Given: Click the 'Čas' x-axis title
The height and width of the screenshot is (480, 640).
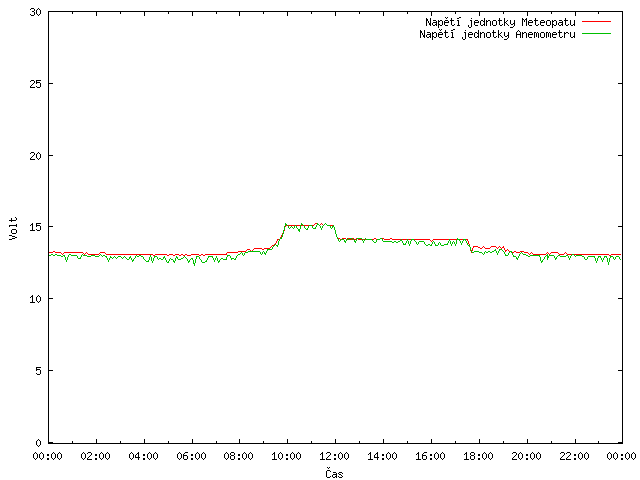Looking at the screenshot, I should click(334, 473).
